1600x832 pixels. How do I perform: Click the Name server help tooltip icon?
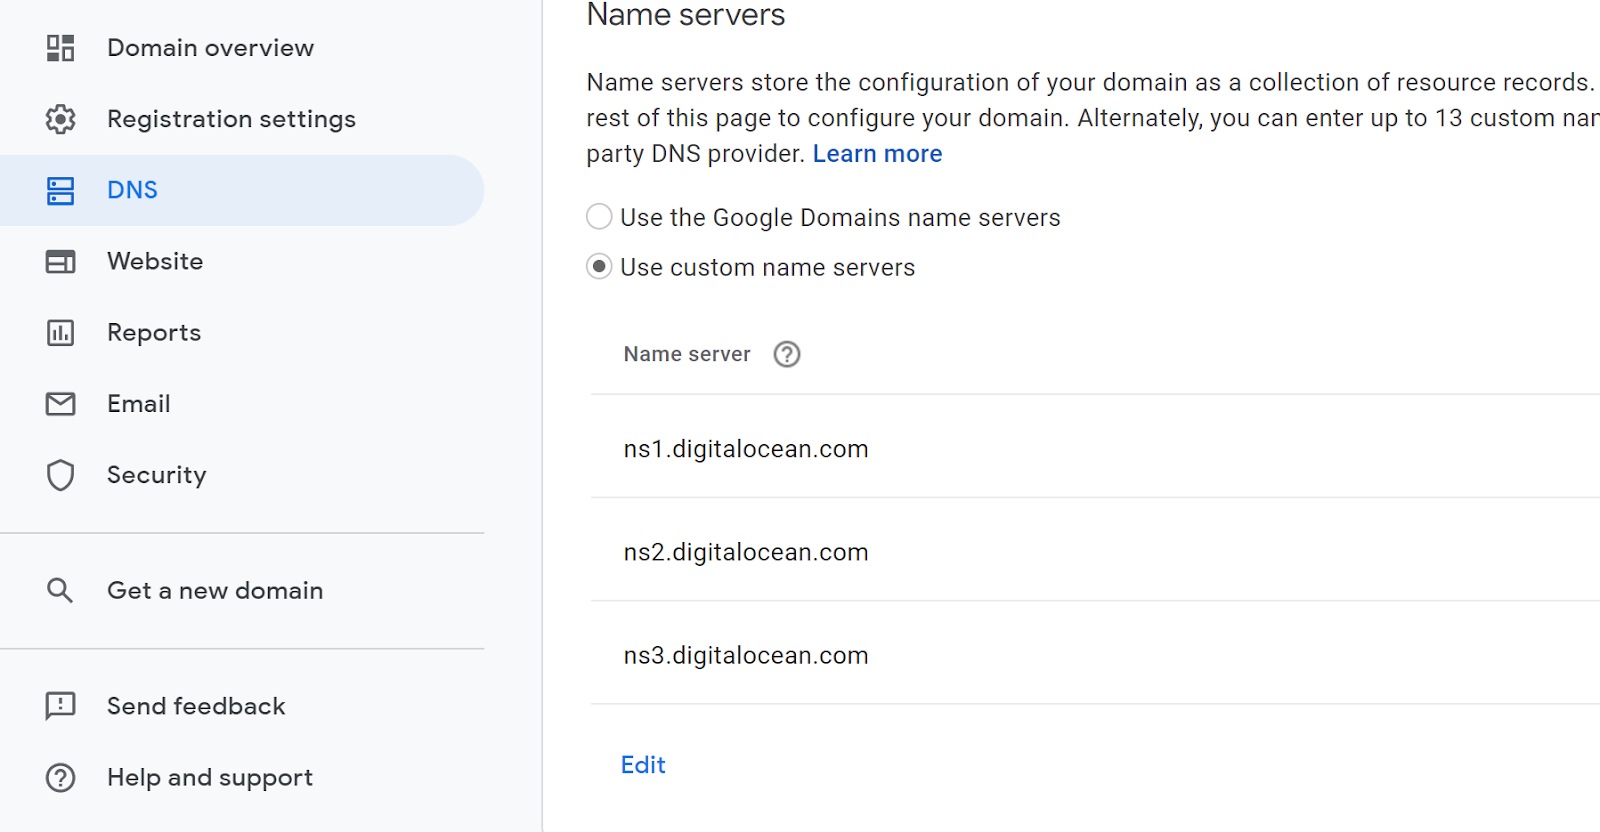pyautogui.click(x=787, y=354)
